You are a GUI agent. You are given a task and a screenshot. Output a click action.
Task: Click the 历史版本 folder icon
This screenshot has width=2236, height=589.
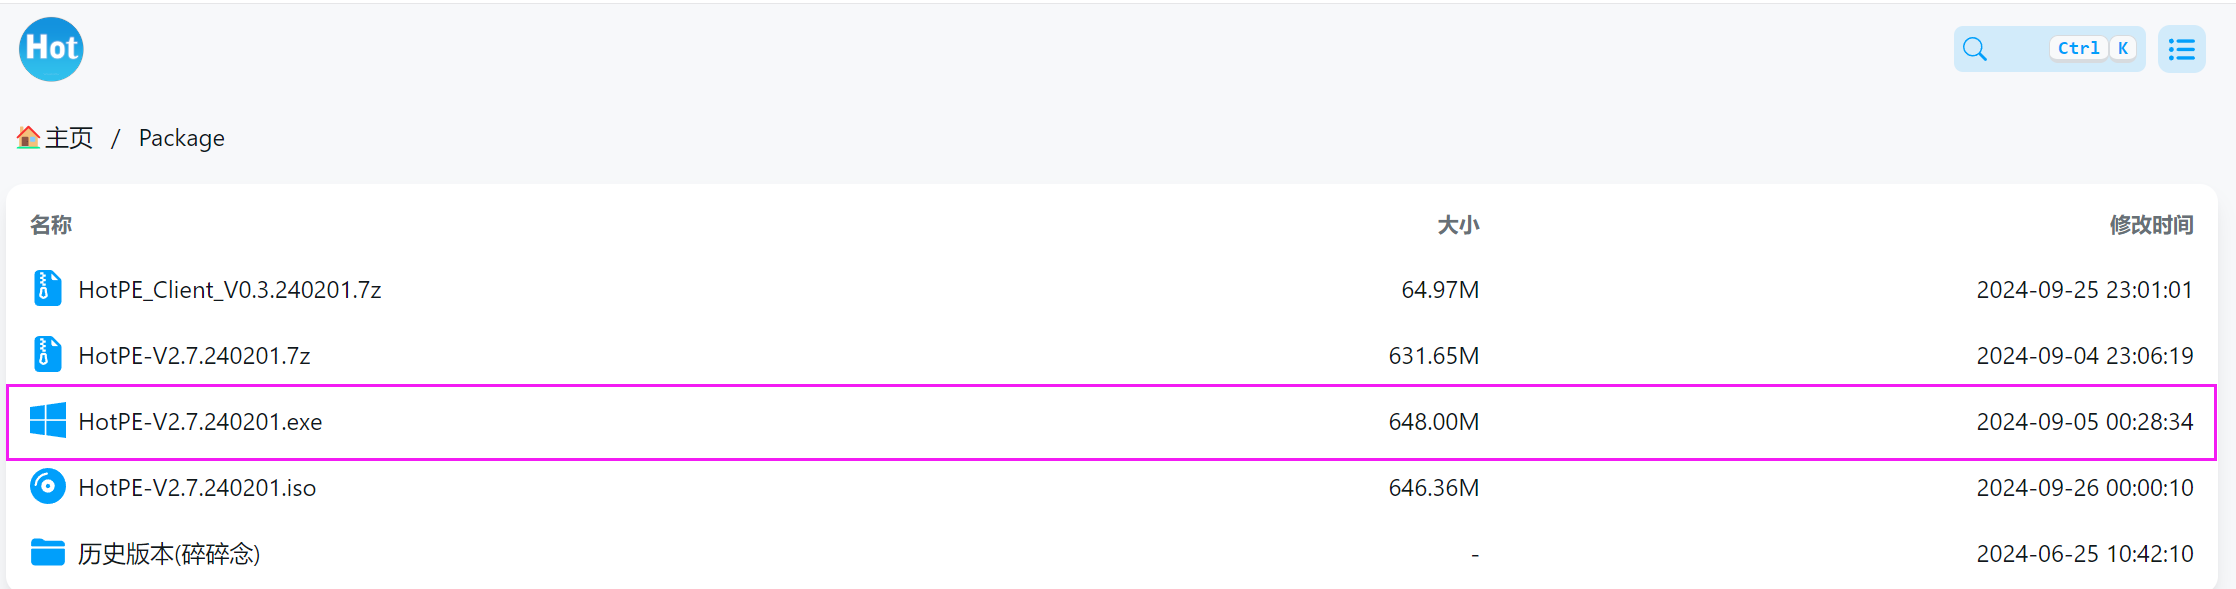(x=47, y=553)
